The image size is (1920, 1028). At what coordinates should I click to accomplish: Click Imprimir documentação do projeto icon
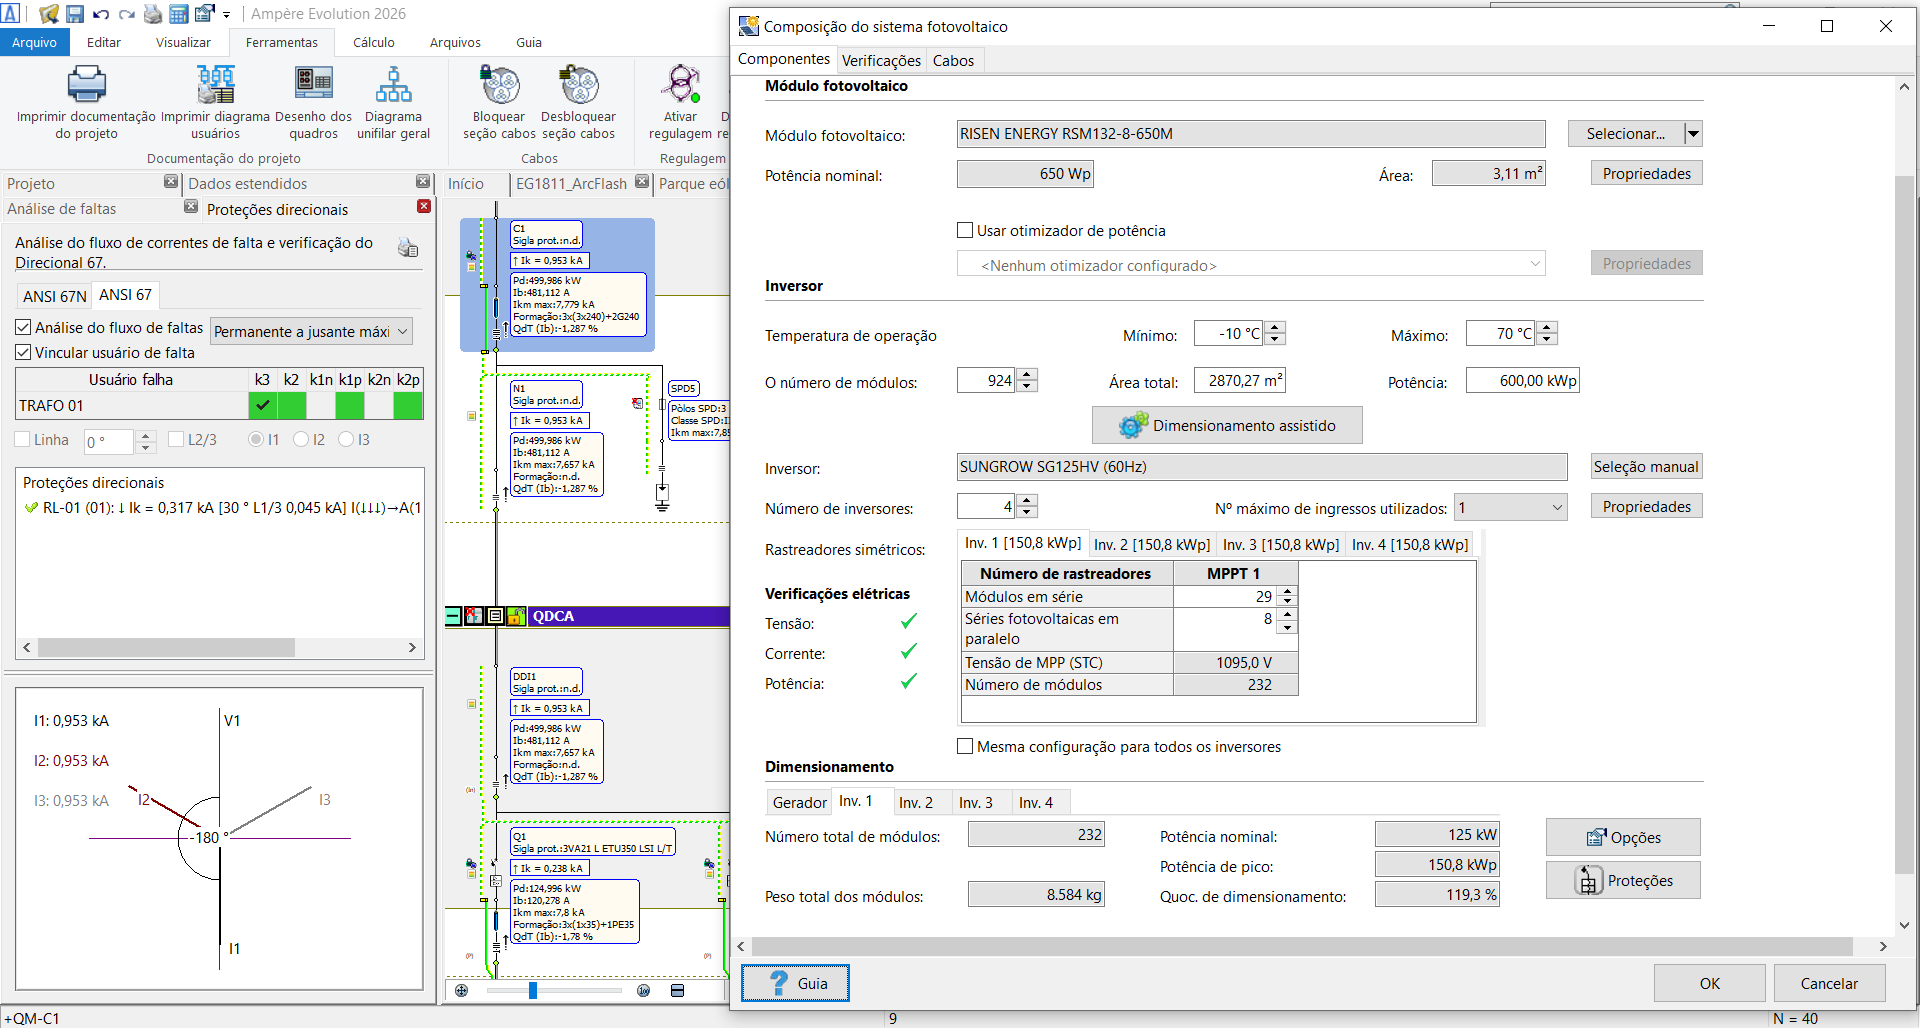86,85
